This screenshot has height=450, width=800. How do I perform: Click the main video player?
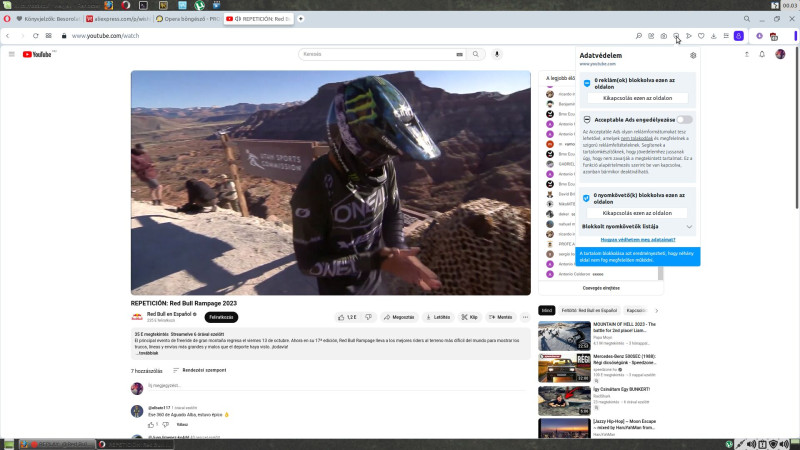[331, 183]
